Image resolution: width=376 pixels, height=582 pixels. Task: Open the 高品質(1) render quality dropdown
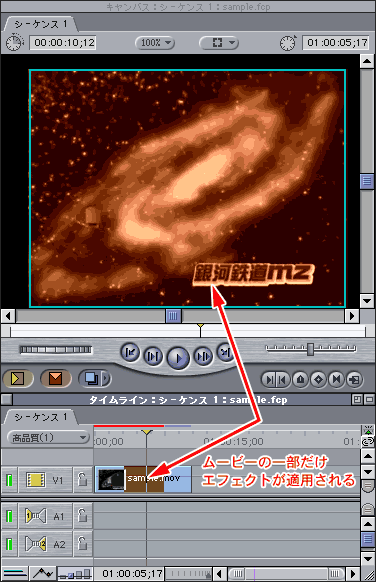[x=49, y=438]
